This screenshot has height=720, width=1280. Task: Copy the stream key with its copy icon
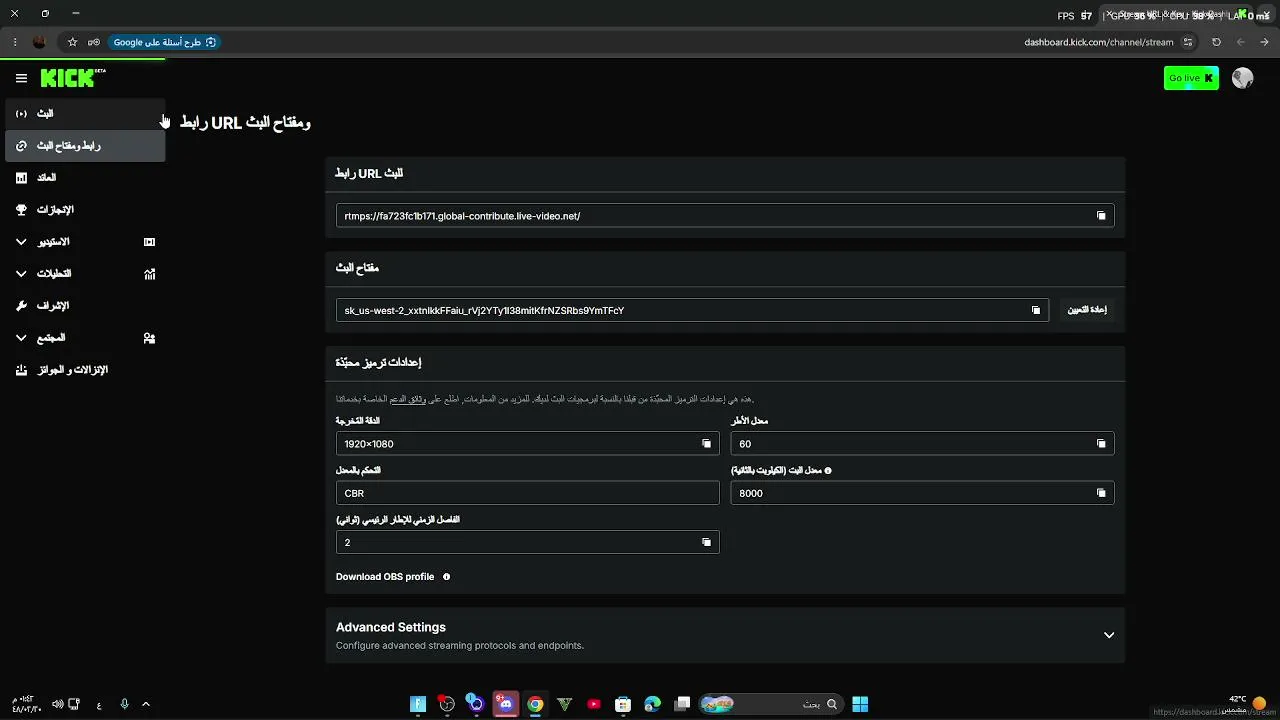tap(1036, 310)
